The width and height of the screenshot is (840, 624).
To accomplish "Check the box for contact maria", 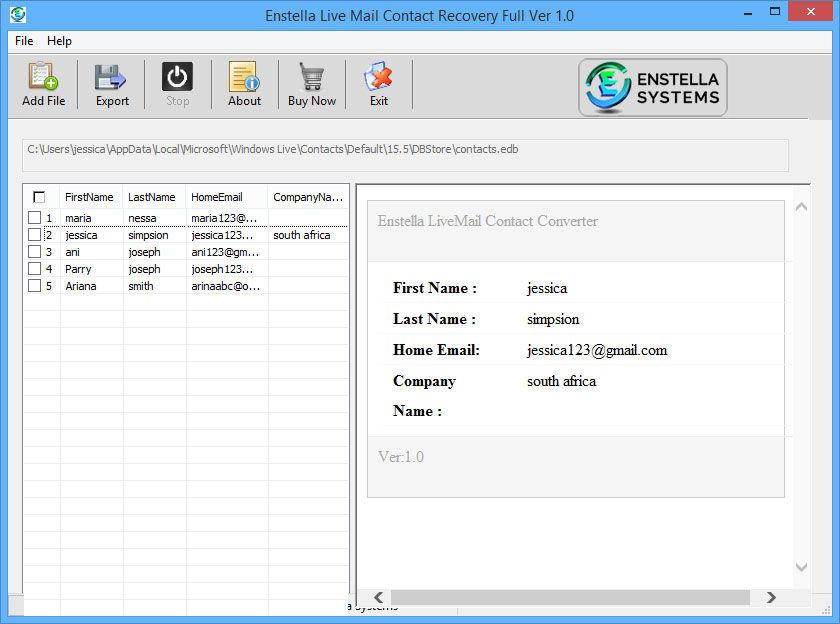I will [x=34, y=217].
